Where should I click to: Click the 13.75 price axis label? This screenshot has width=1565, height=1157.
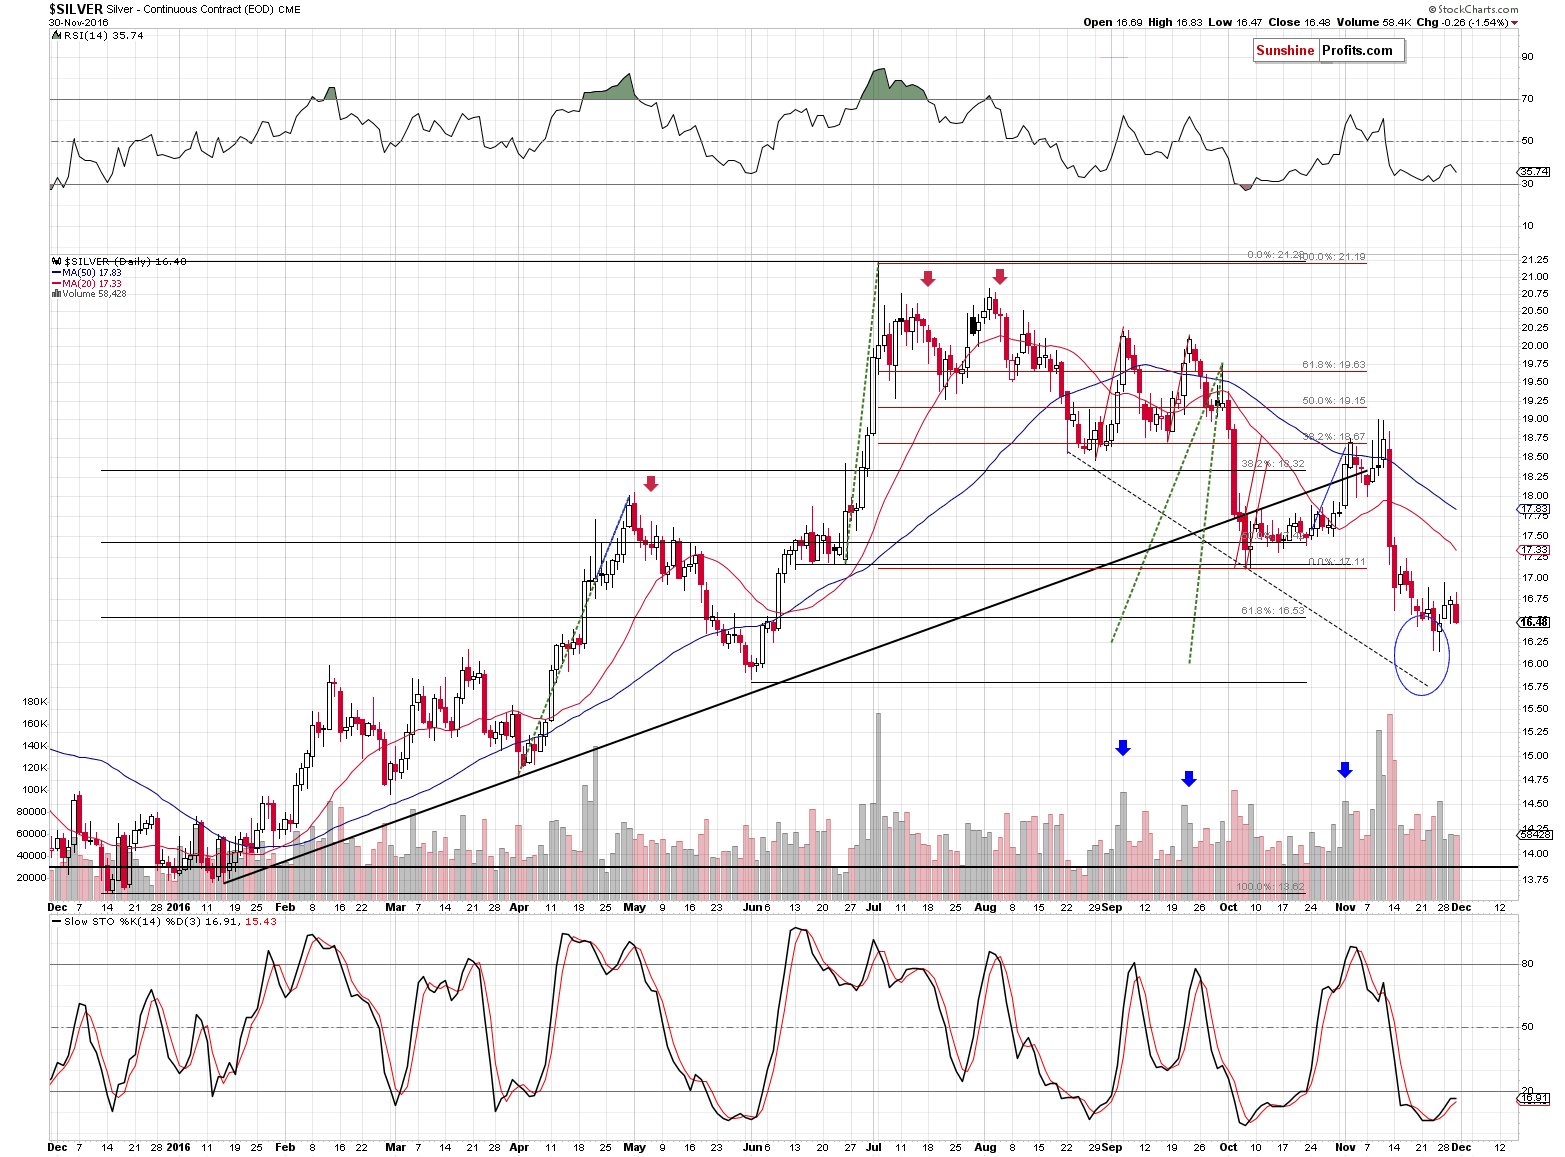coord(1534,880)
